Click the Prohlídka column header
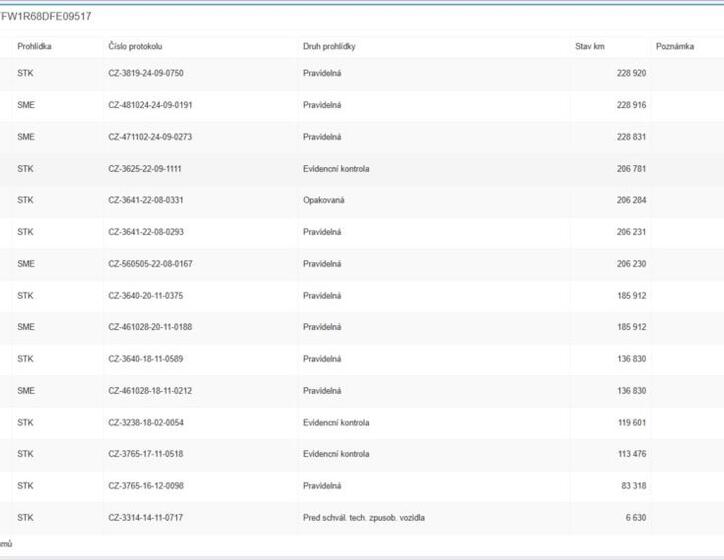 pos(34,47)
